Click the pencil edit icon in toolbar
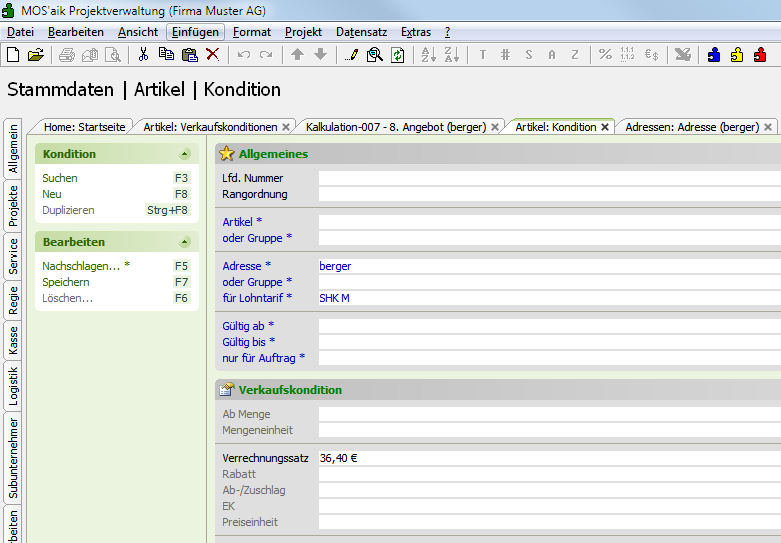 point(352,54)
